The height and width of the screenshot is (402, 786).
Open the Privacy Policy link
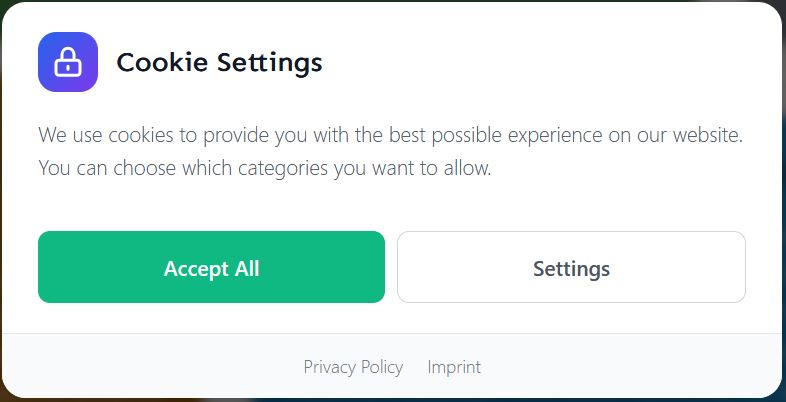click(x=353, y=367)
